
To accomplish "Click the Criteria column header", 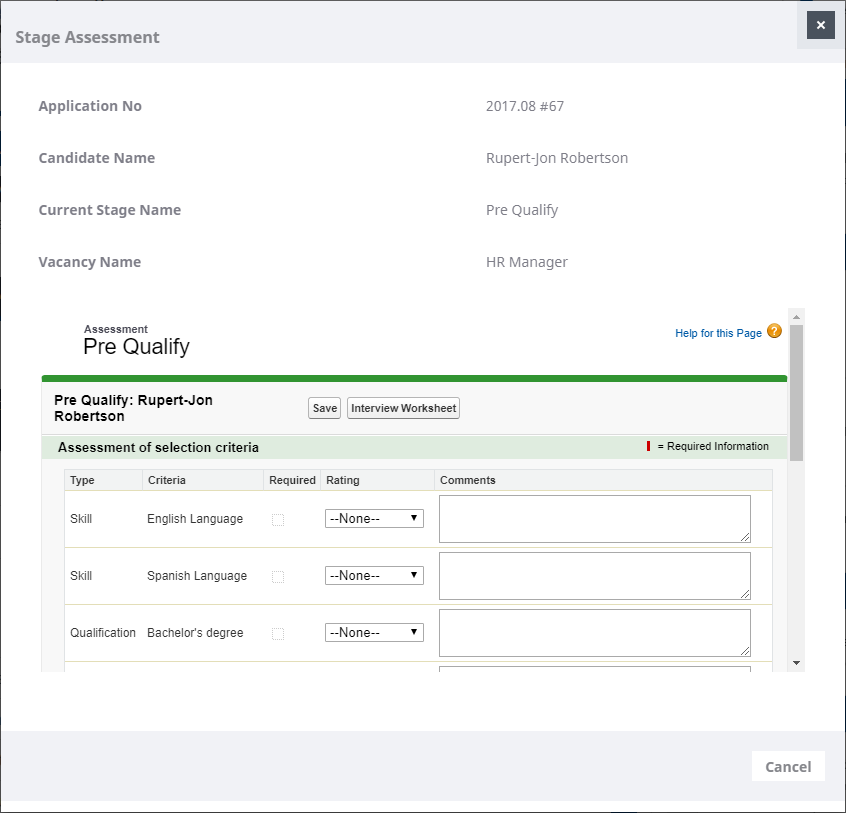I will click(x=166, y=480).
